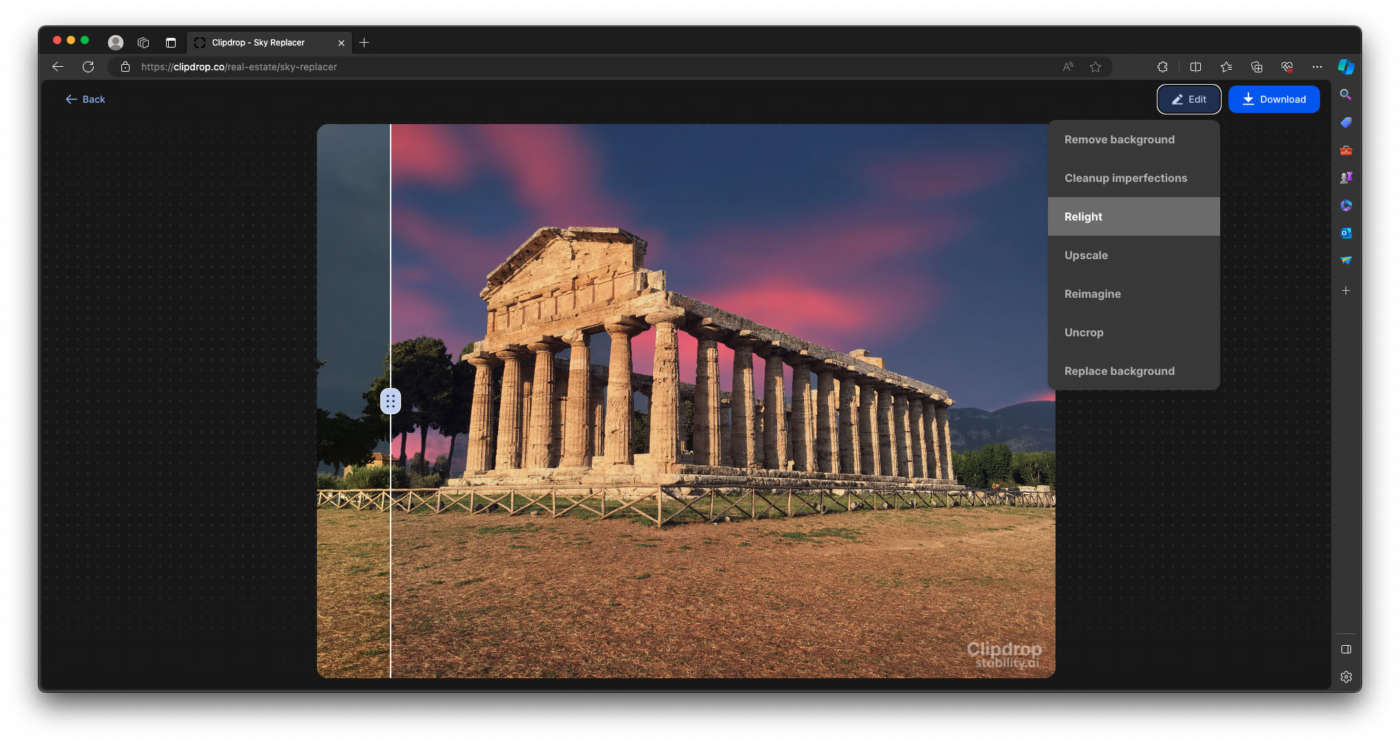Open the browser more options ellipsis menu
The height and width of the screenshot is (743, 1400).
(1317, 67)
